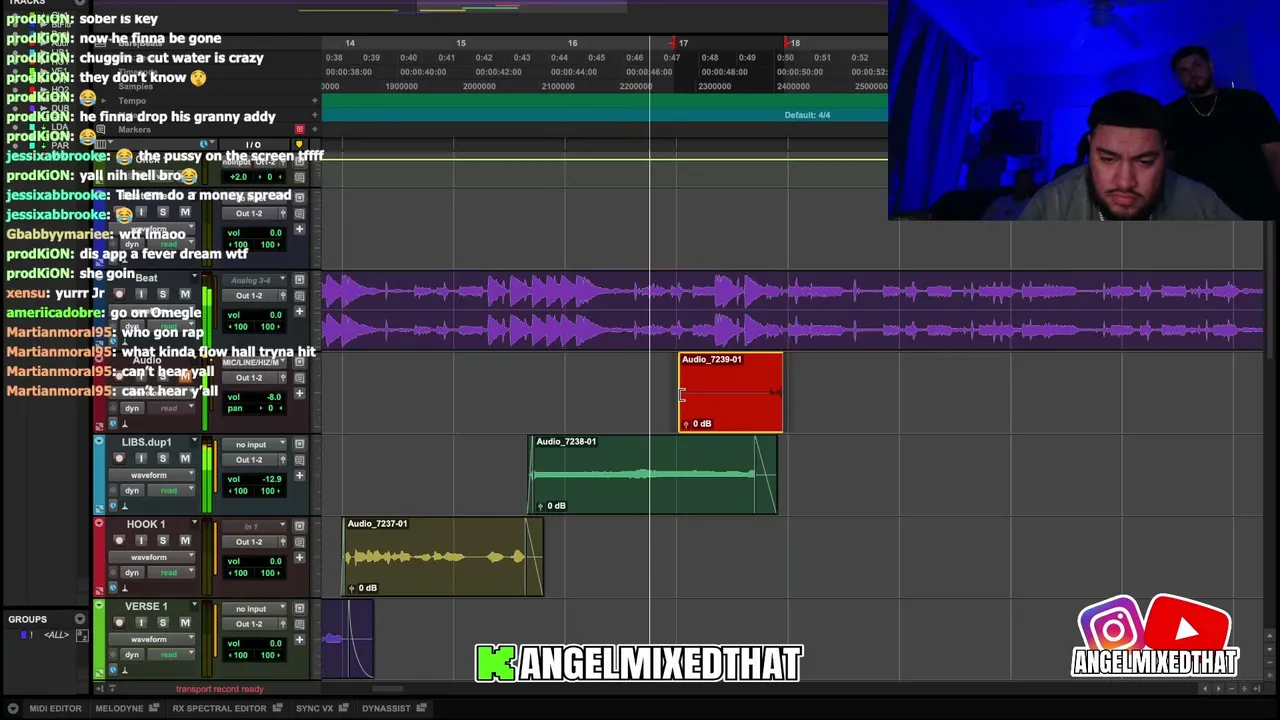The height and width of the screenshot is (720, 1280).
Task: Select the Audio_7237-01 yellow clip
Action: pyautogui.click(x=443, y=557)
